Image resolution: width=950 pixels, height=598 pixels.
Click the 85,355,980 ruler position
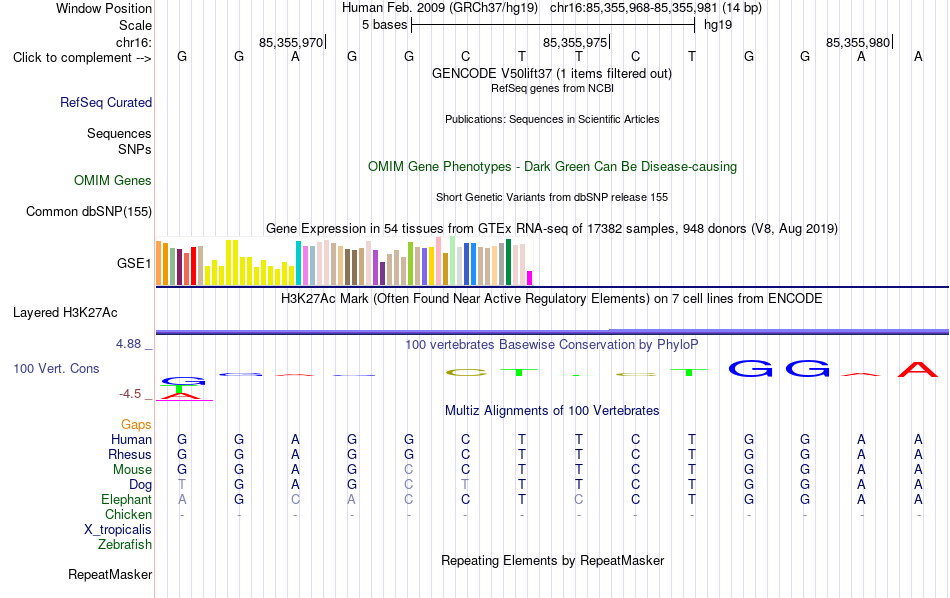pyautogui.click(x=858, y=42)
